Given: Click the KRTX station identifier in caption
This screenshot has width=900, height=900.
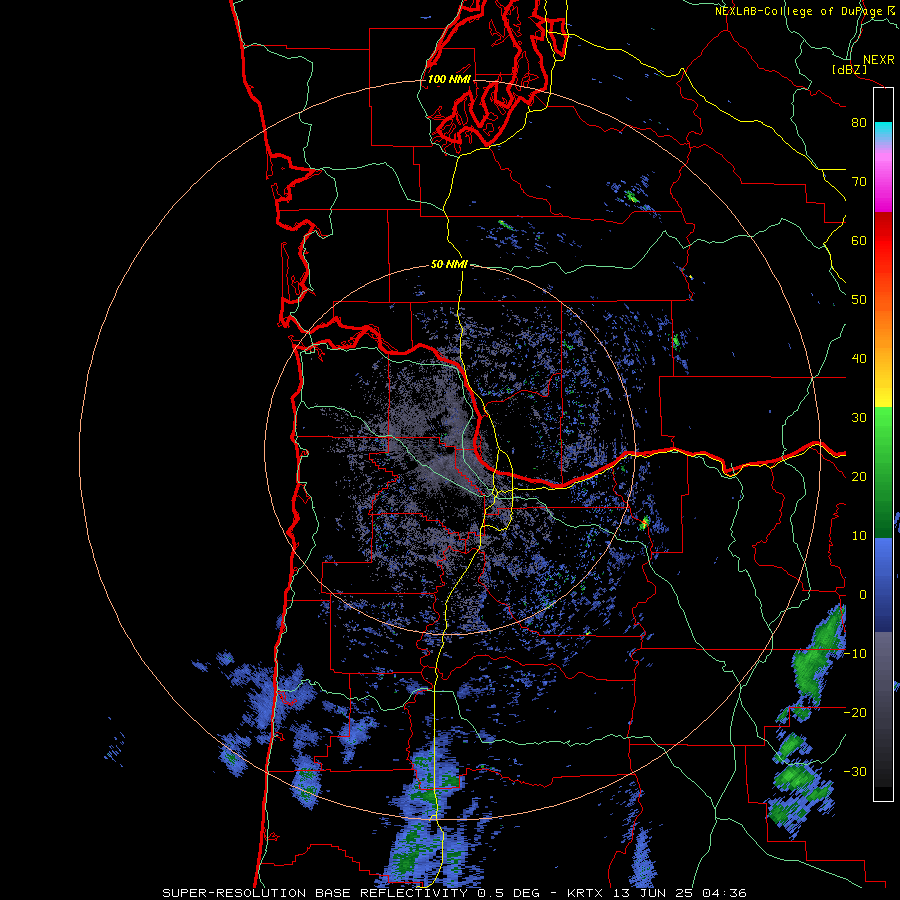Looking at the screenshot, I should pos(586,893).
